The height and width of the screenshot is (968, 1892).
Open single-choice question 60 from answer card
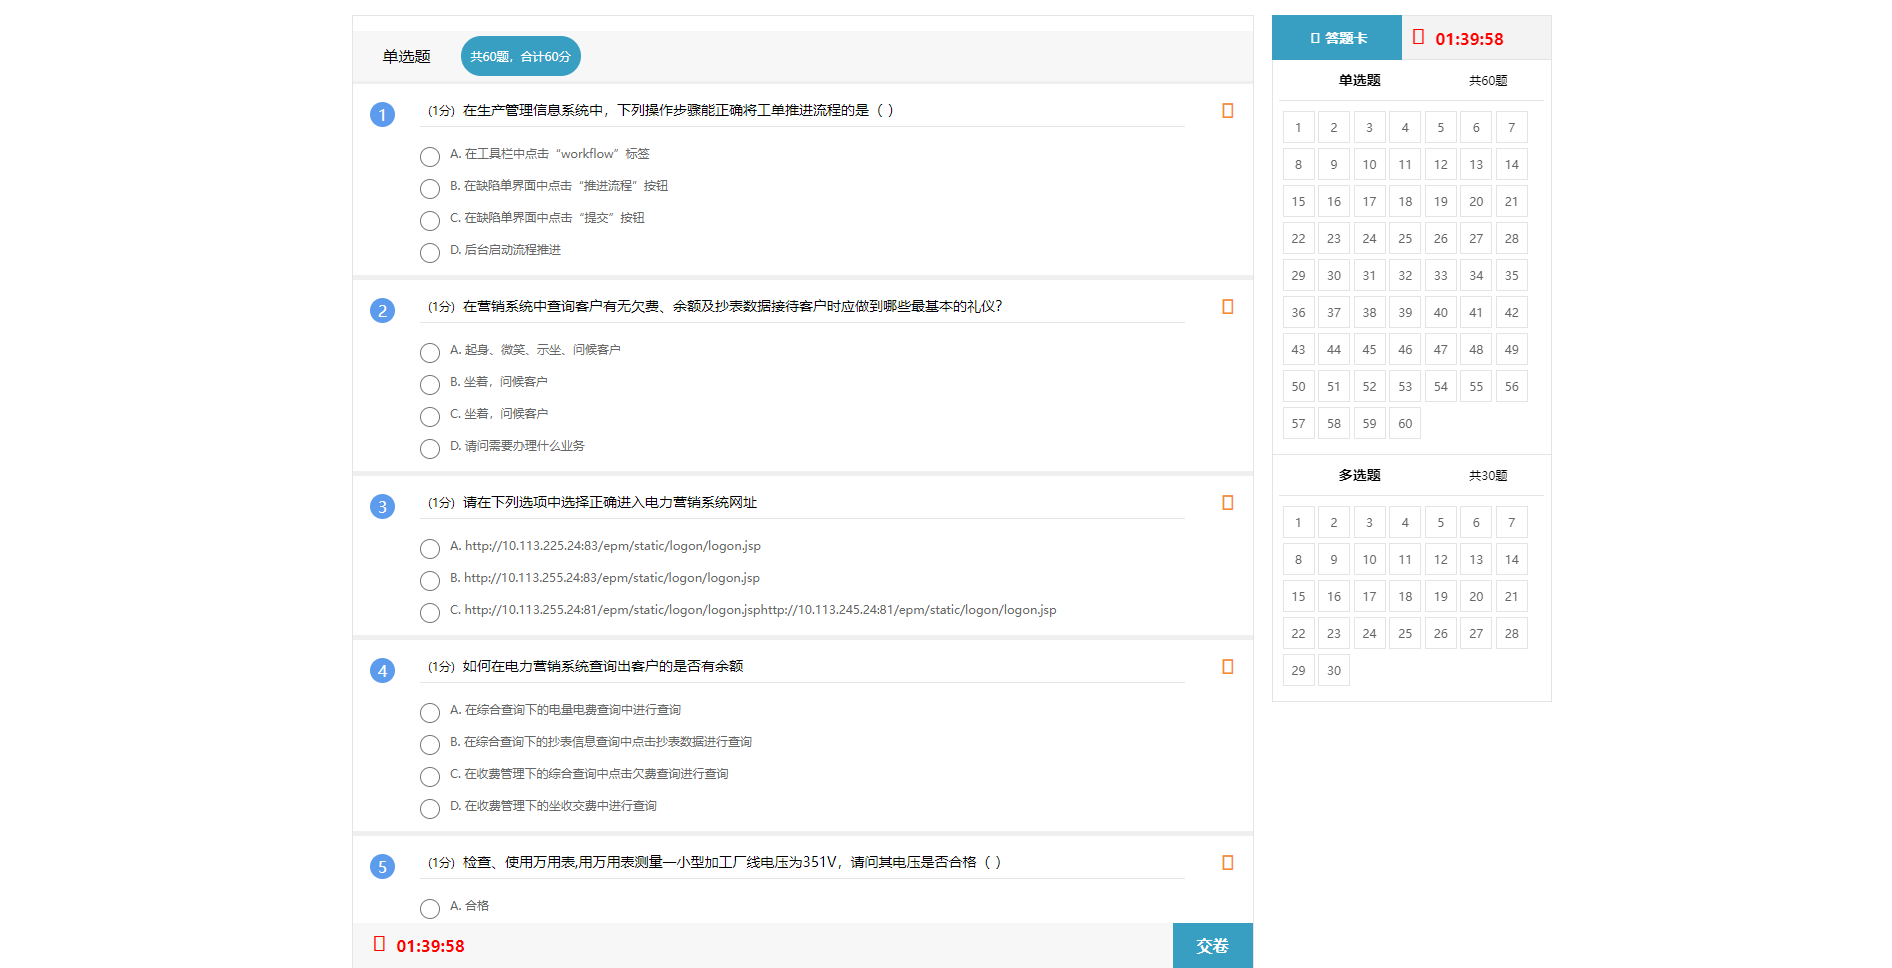(1405, 423)
